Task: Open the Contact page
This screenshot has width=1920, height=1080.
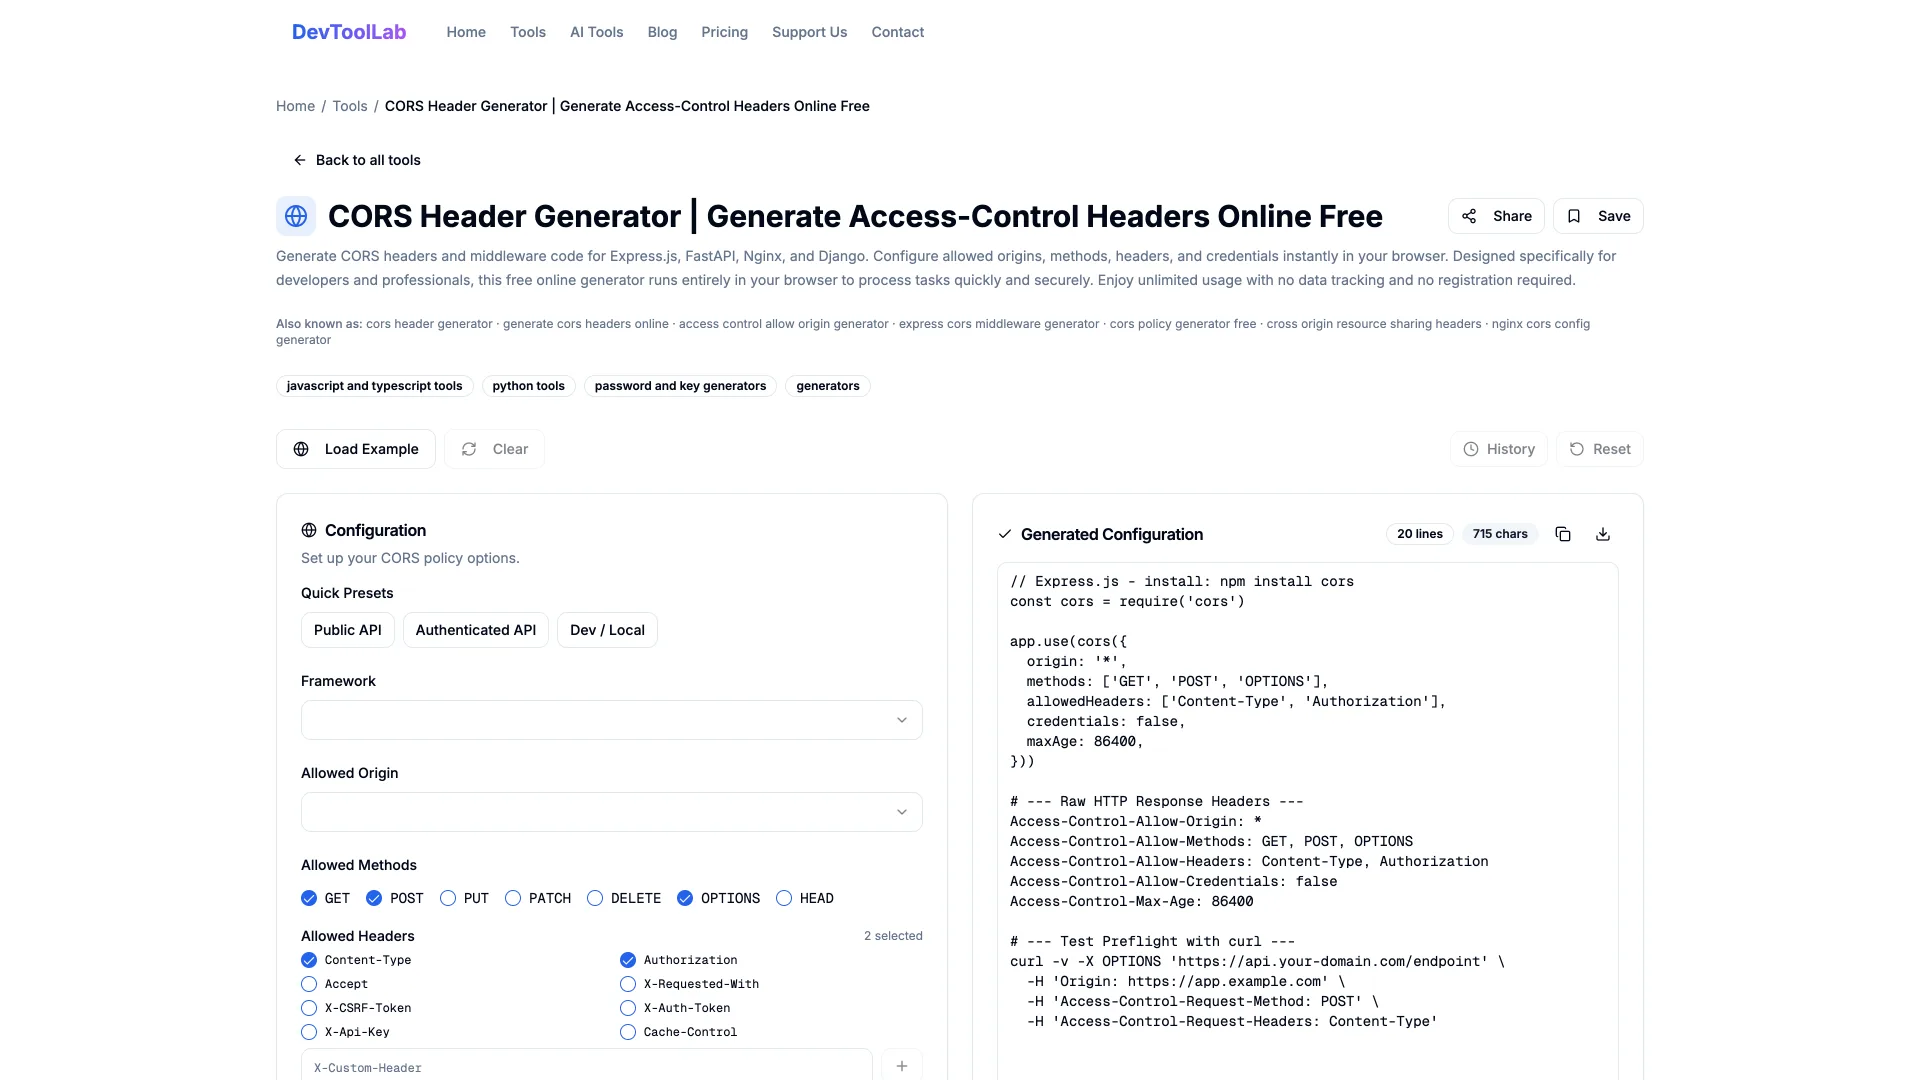Action: point(898,32)
